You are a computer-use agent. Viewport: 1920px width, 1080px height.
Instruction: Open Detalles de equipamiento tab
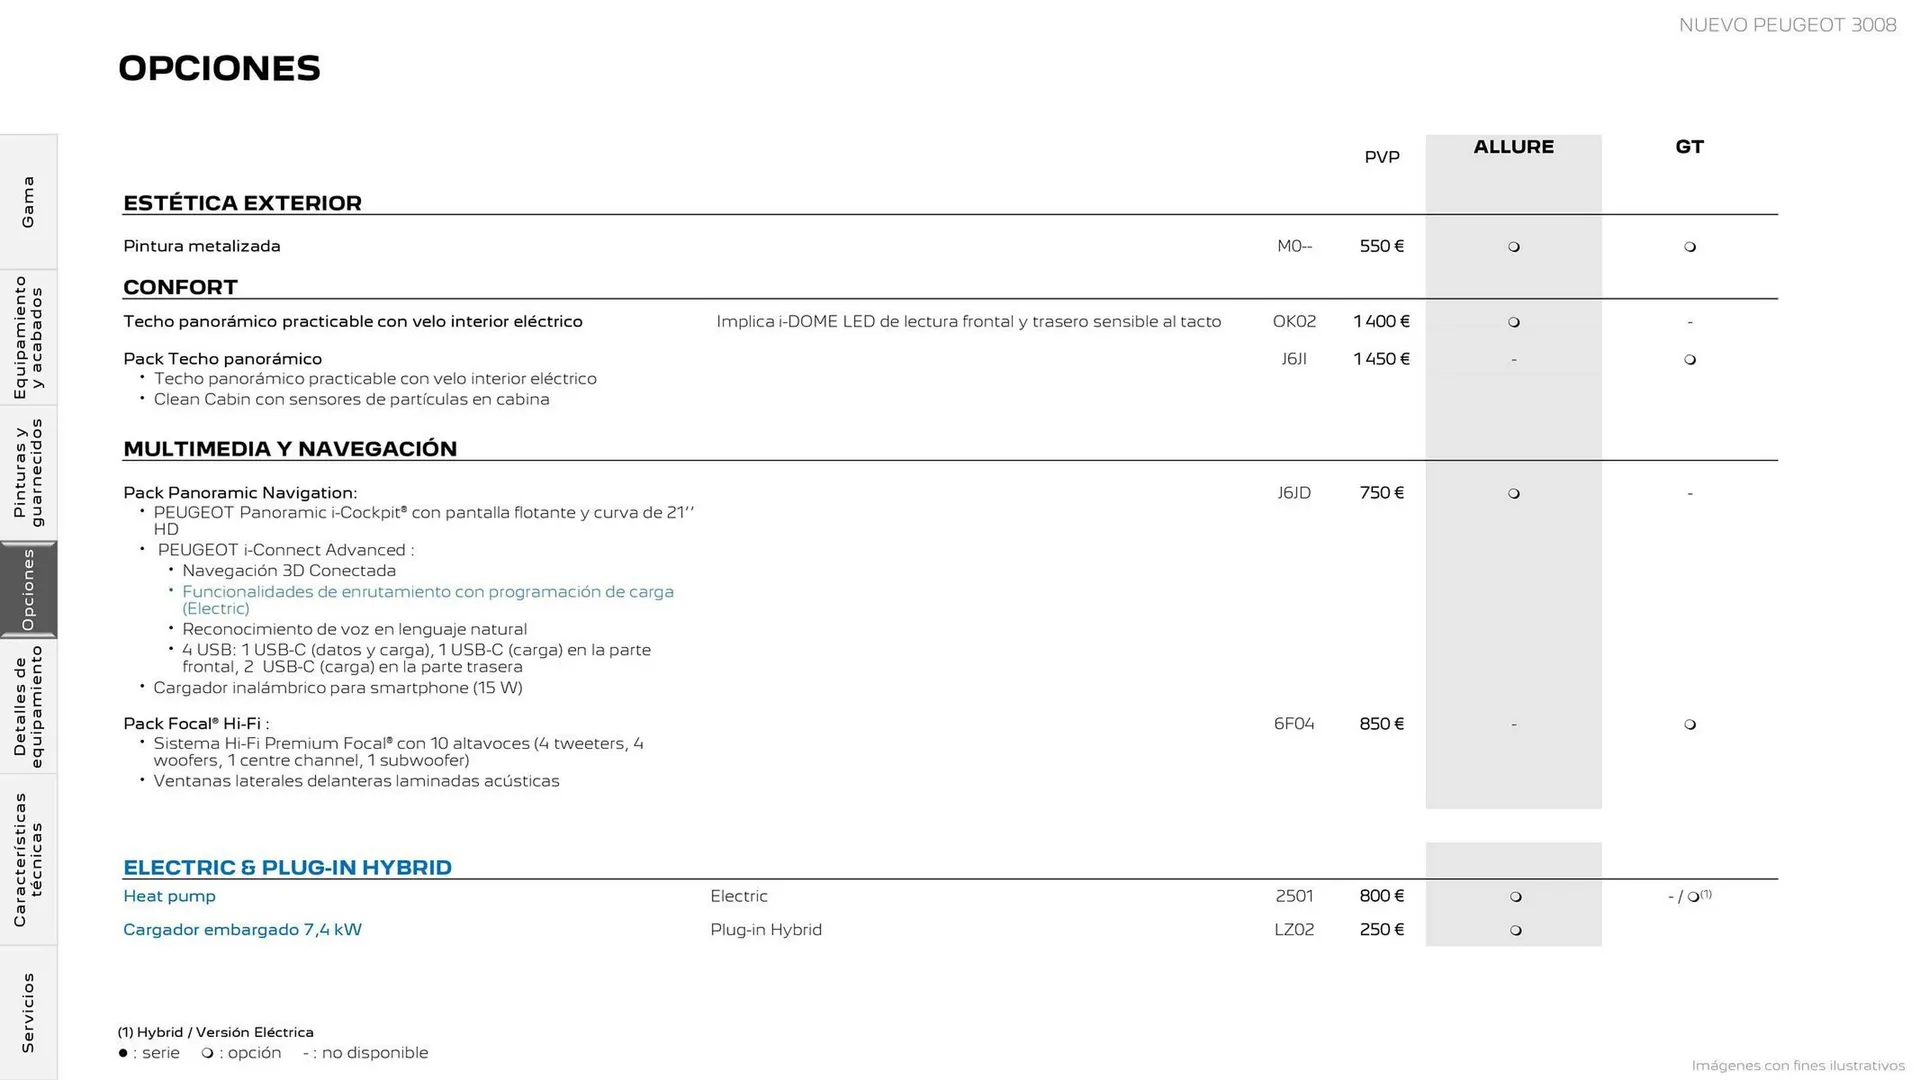tap(28, 706)
